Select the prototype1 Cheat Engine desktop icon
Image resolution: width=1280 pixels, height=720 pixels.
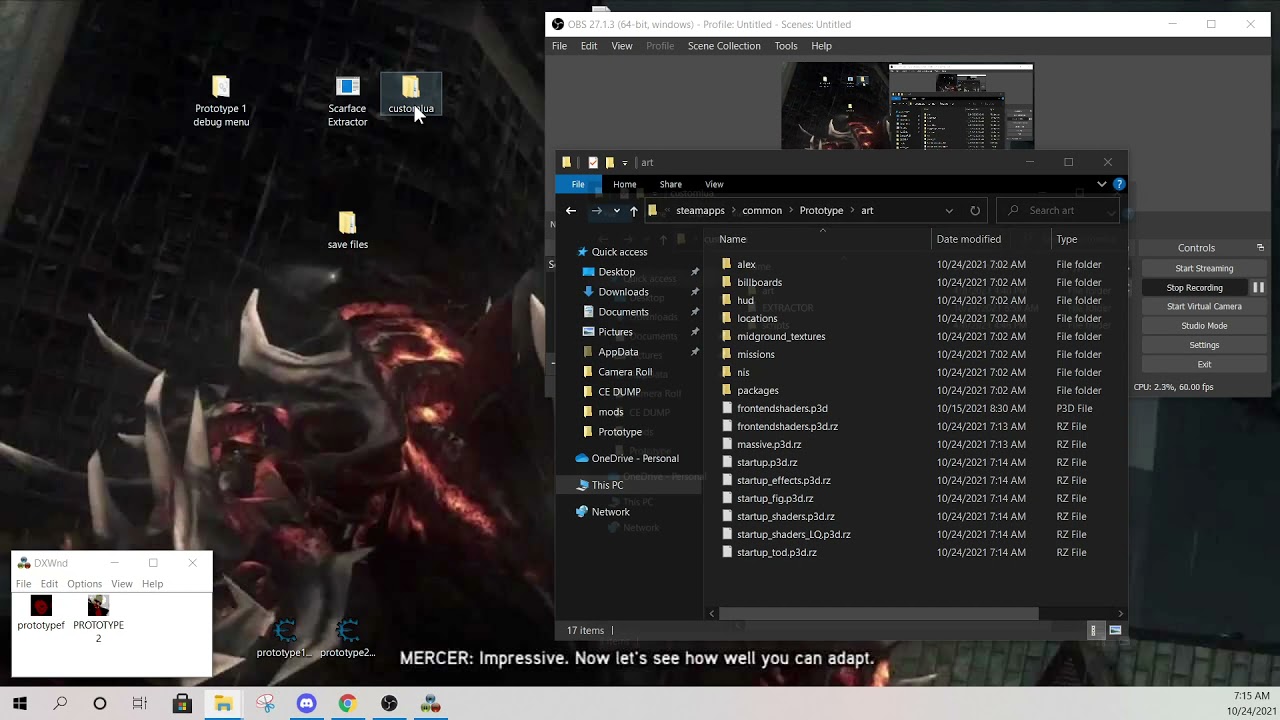[285, 638]
